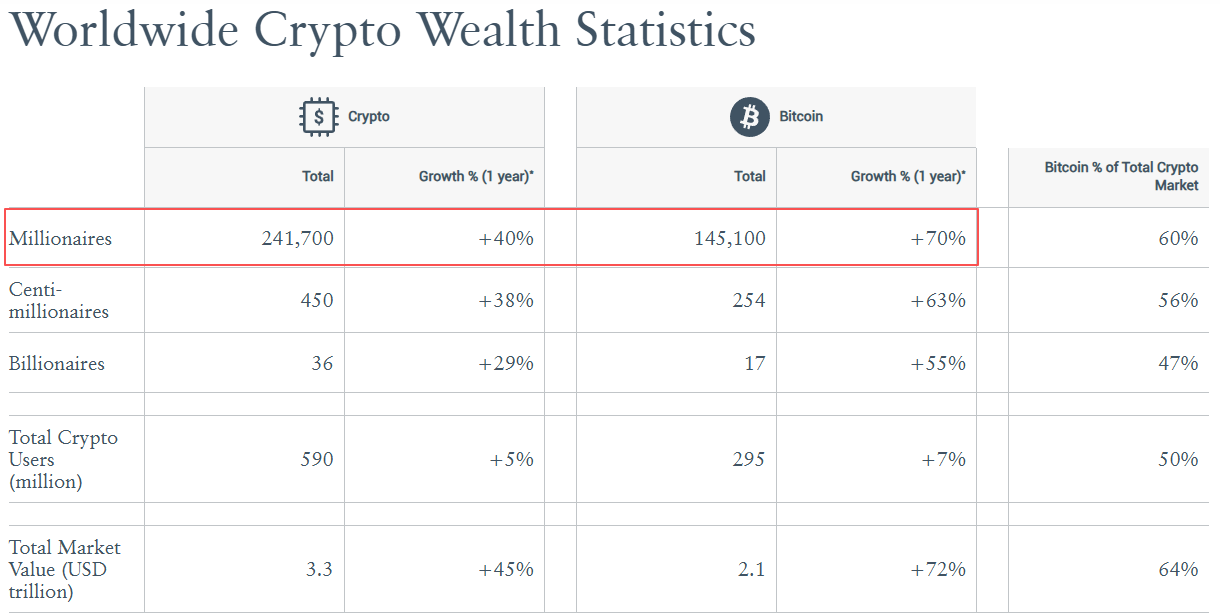The width and height of the screenshot is (1220, 614).
Task: Click the +70% Bitcoin millionaires growth cell
Action: (938, 239)
